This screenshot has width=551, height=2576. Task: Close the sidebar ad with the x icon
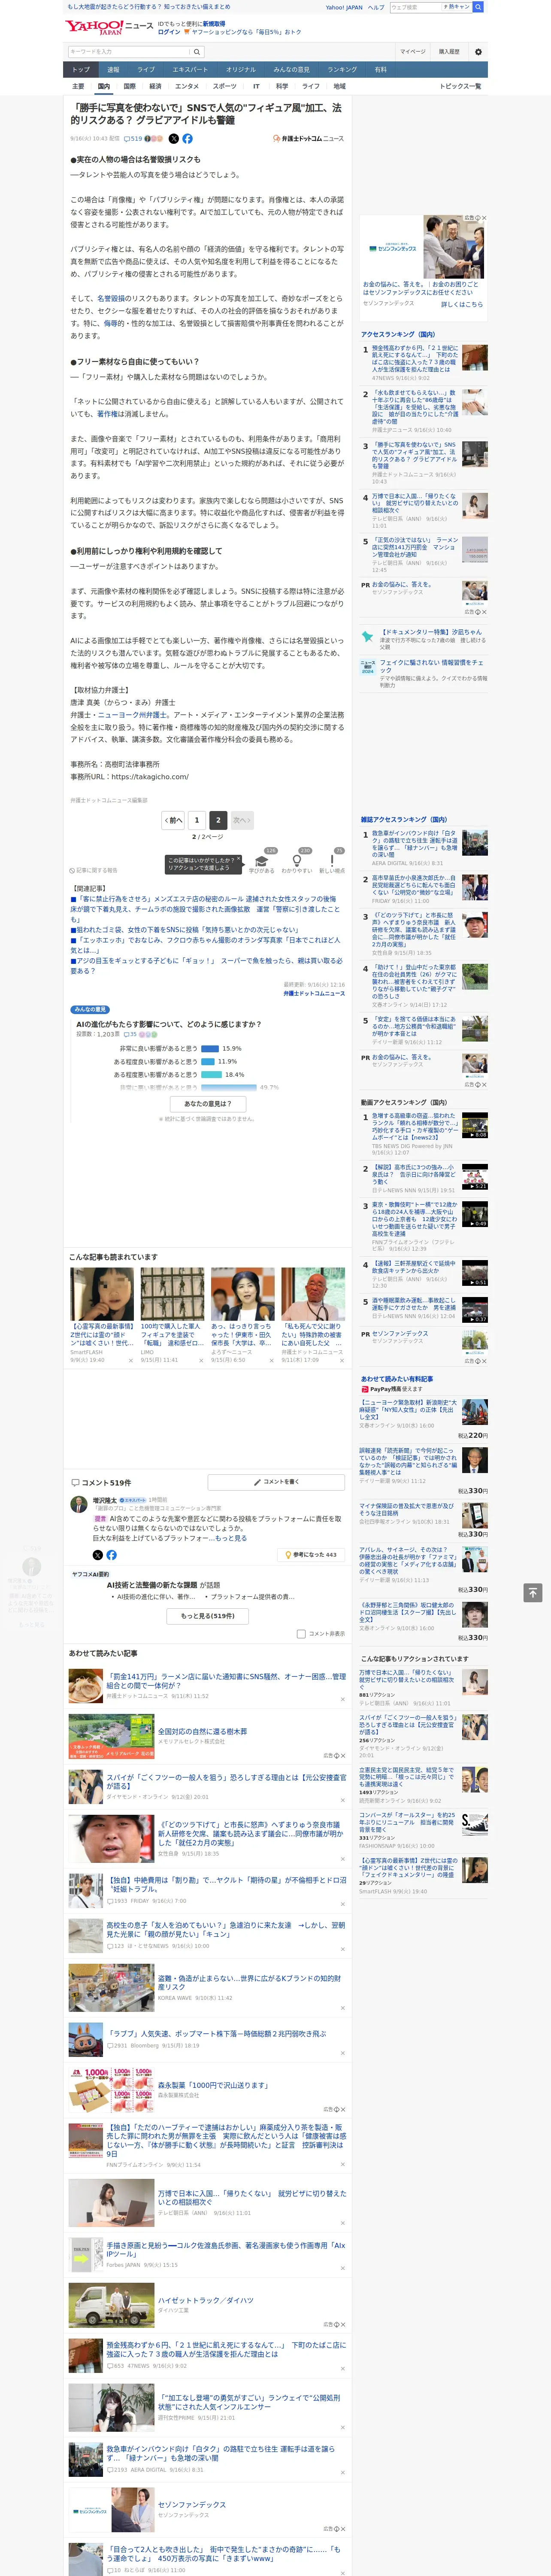pos(484,218)
